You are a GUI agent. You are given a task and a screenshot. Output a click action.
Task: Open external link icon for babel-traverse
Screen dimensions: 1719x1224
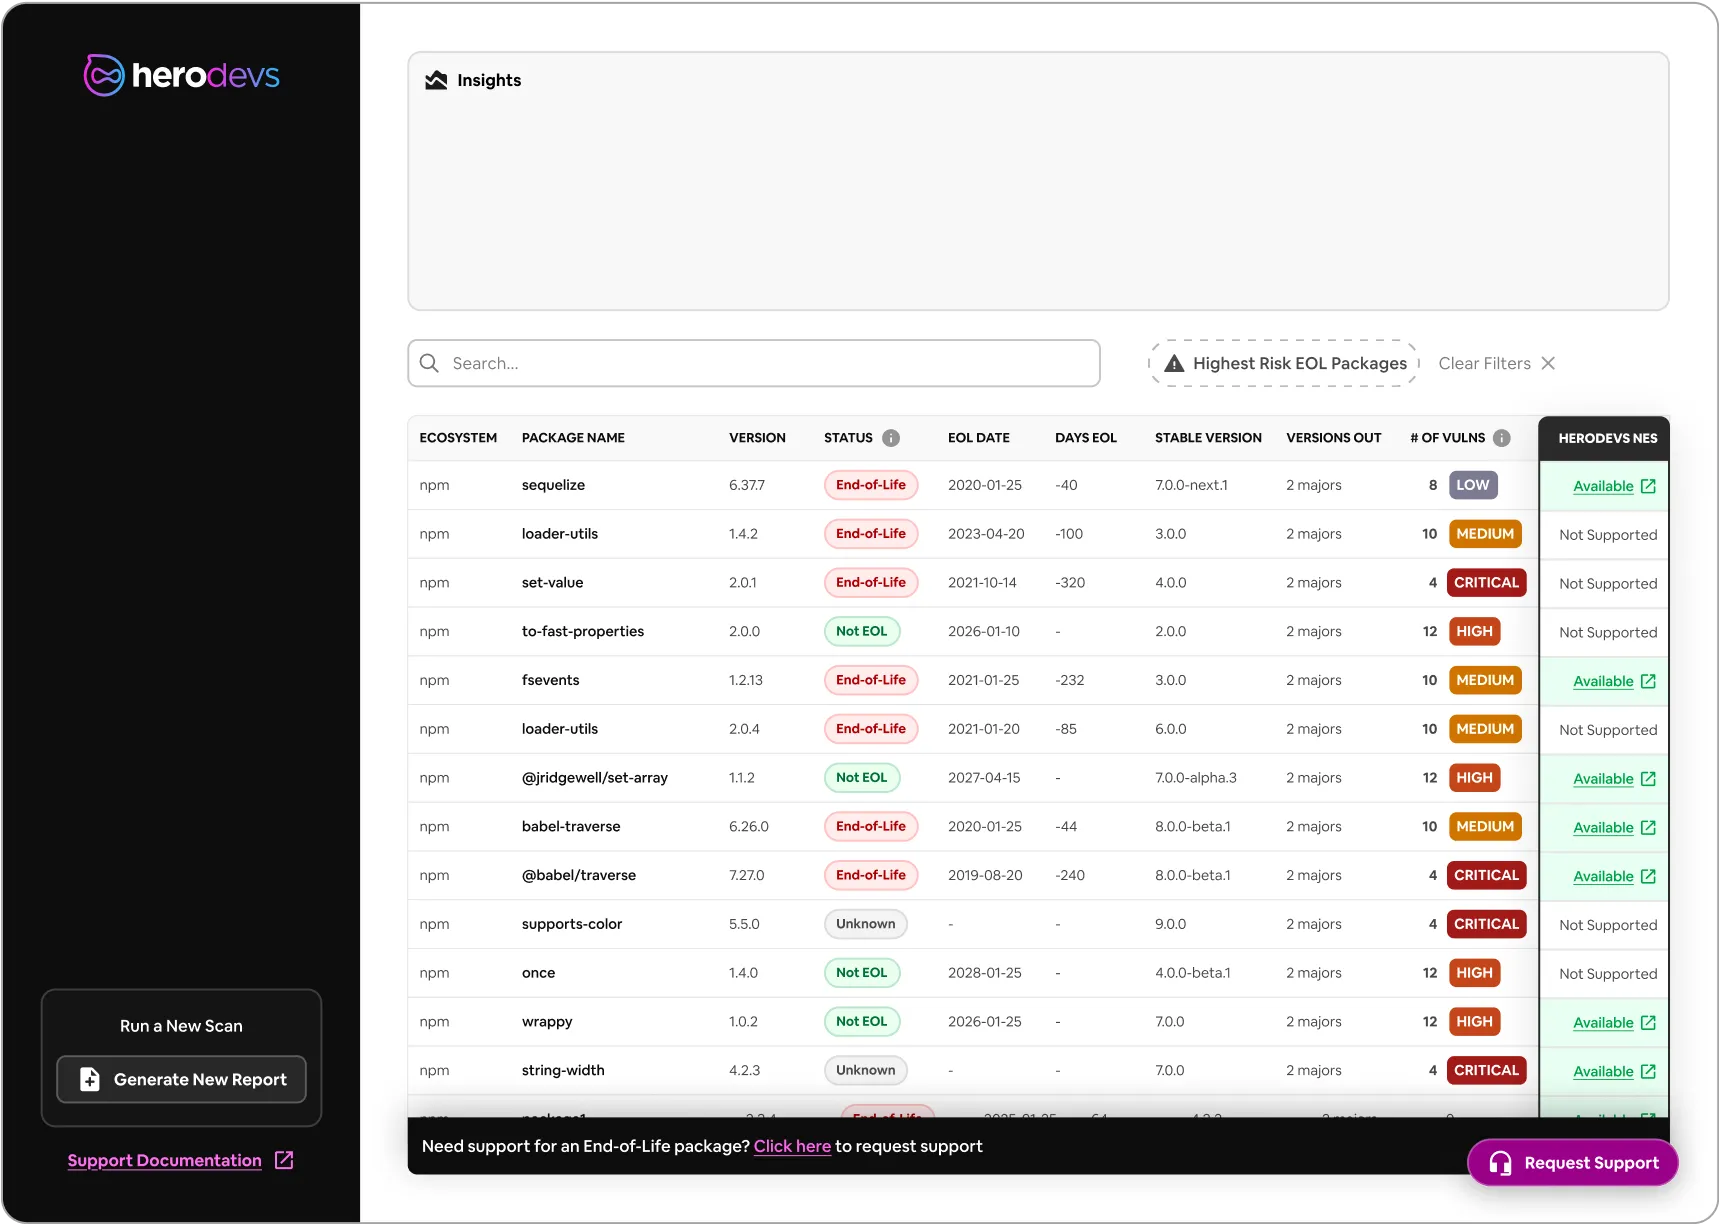pyautogui.click(x=1648, y=828)
